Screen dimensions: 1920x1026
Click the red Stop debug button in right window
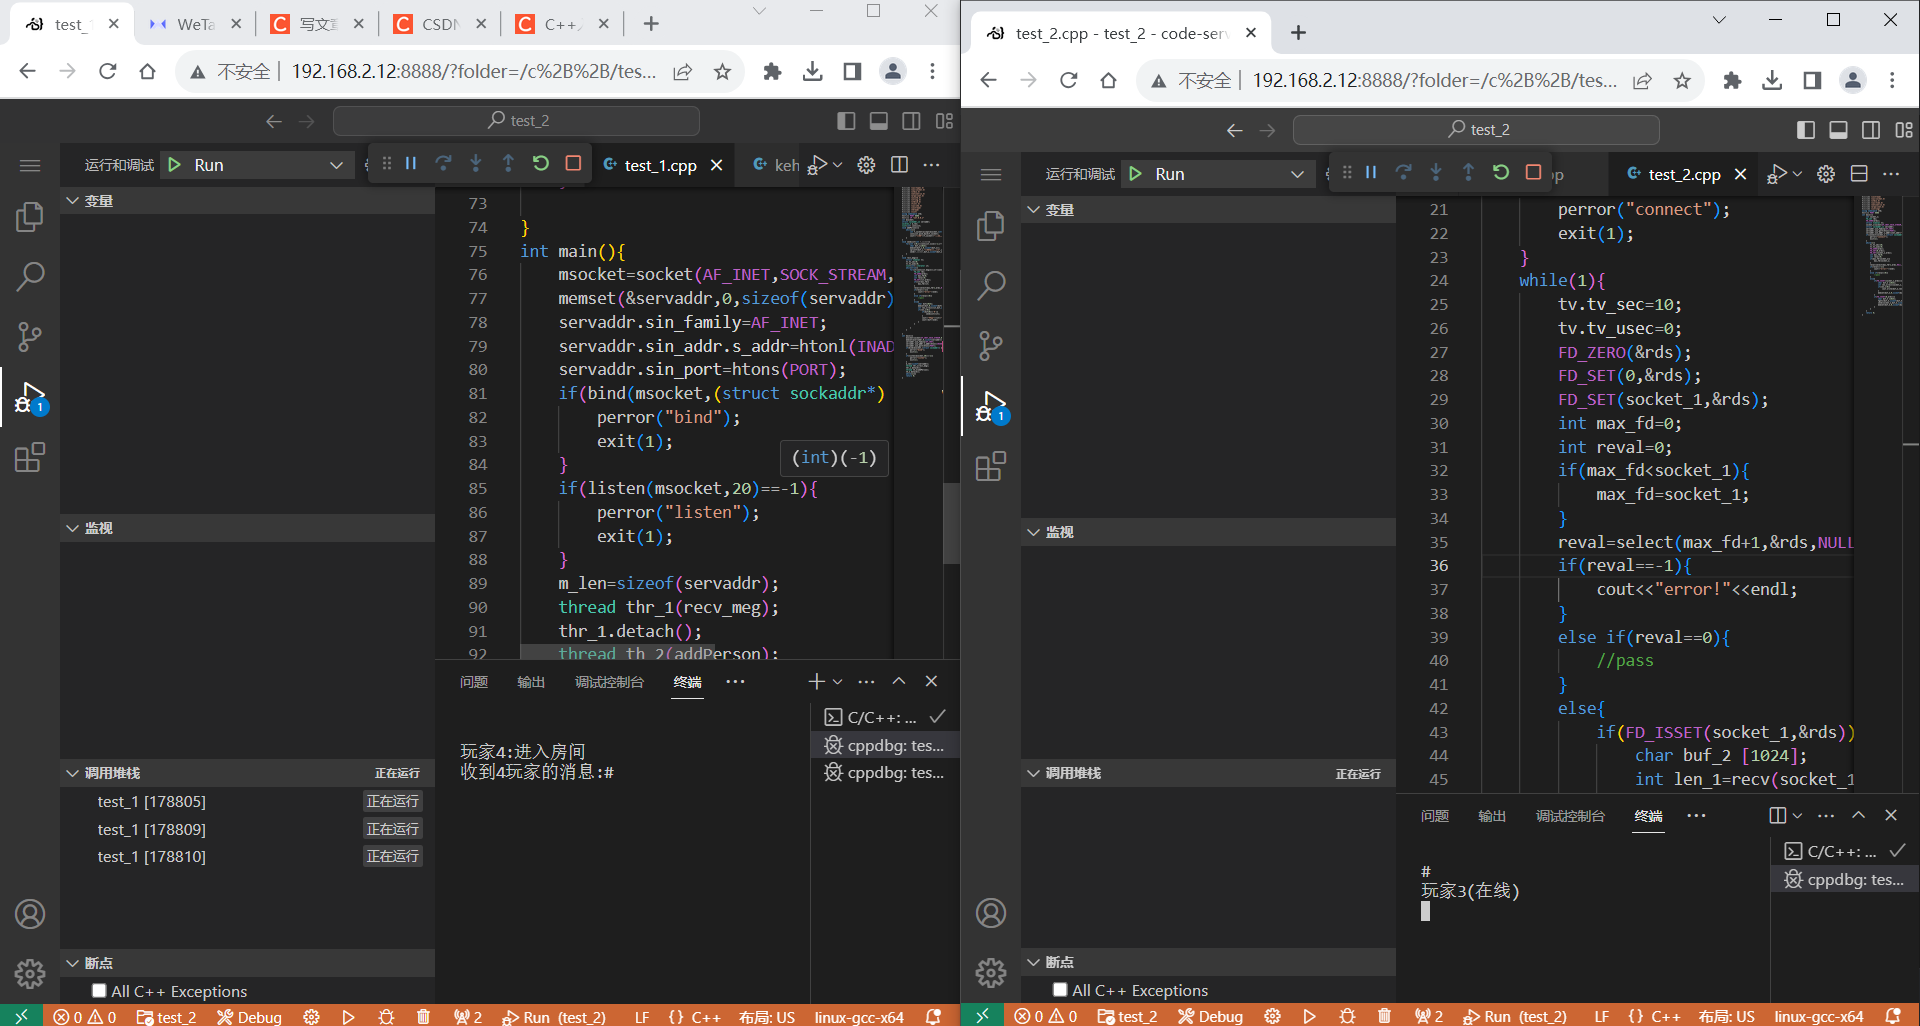[x=1533, y=173]
